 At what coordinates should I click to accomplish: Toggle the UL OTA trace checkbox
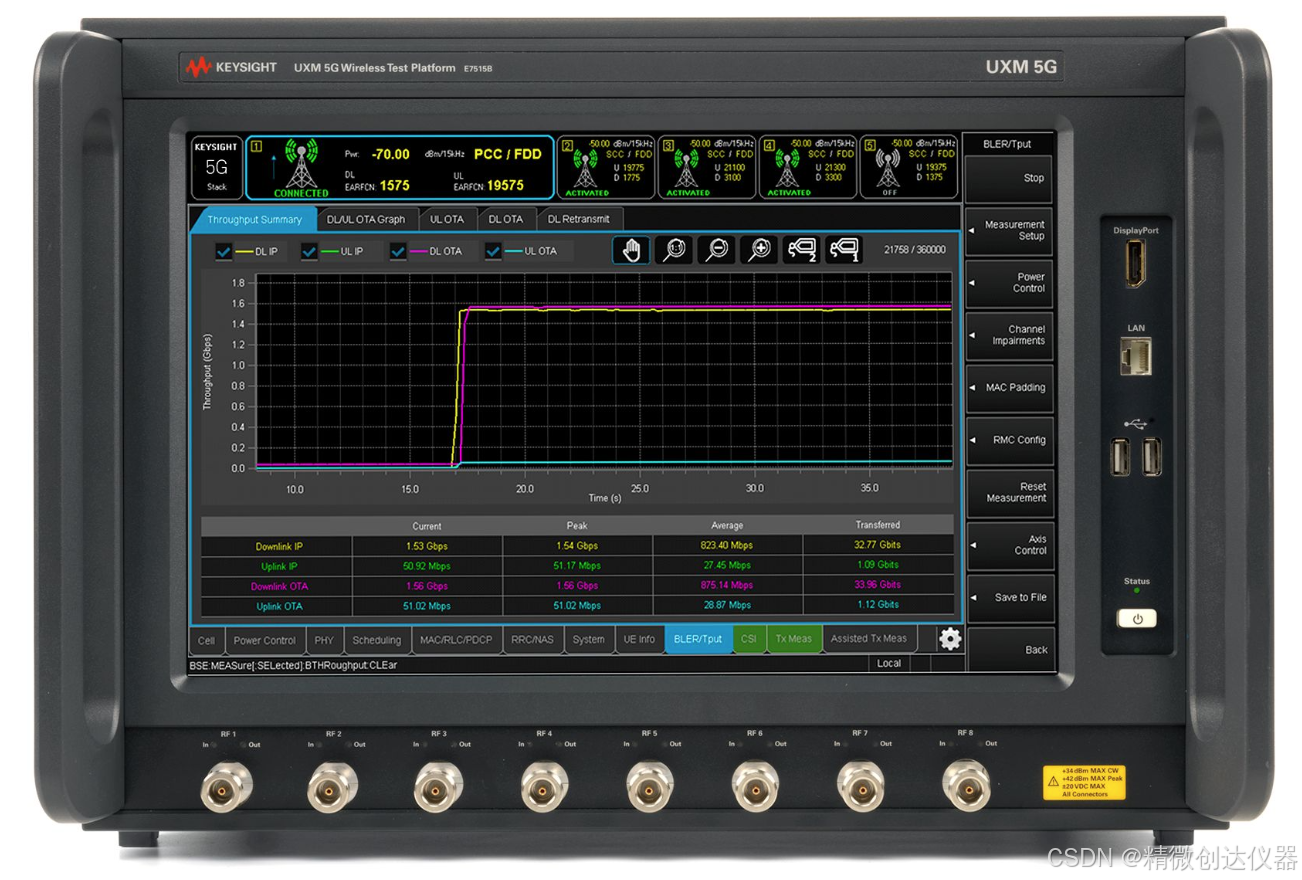pos(493,251)
